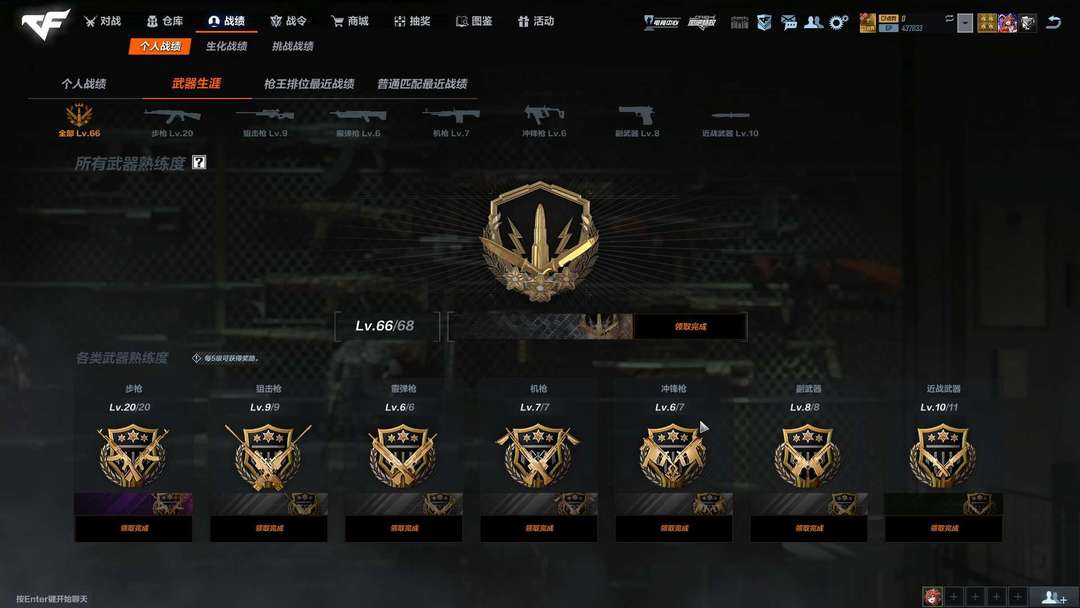Click the 领取完成 button under main level progress
The width and height of the screenshot is (1080, 608).
click(690, 326)
